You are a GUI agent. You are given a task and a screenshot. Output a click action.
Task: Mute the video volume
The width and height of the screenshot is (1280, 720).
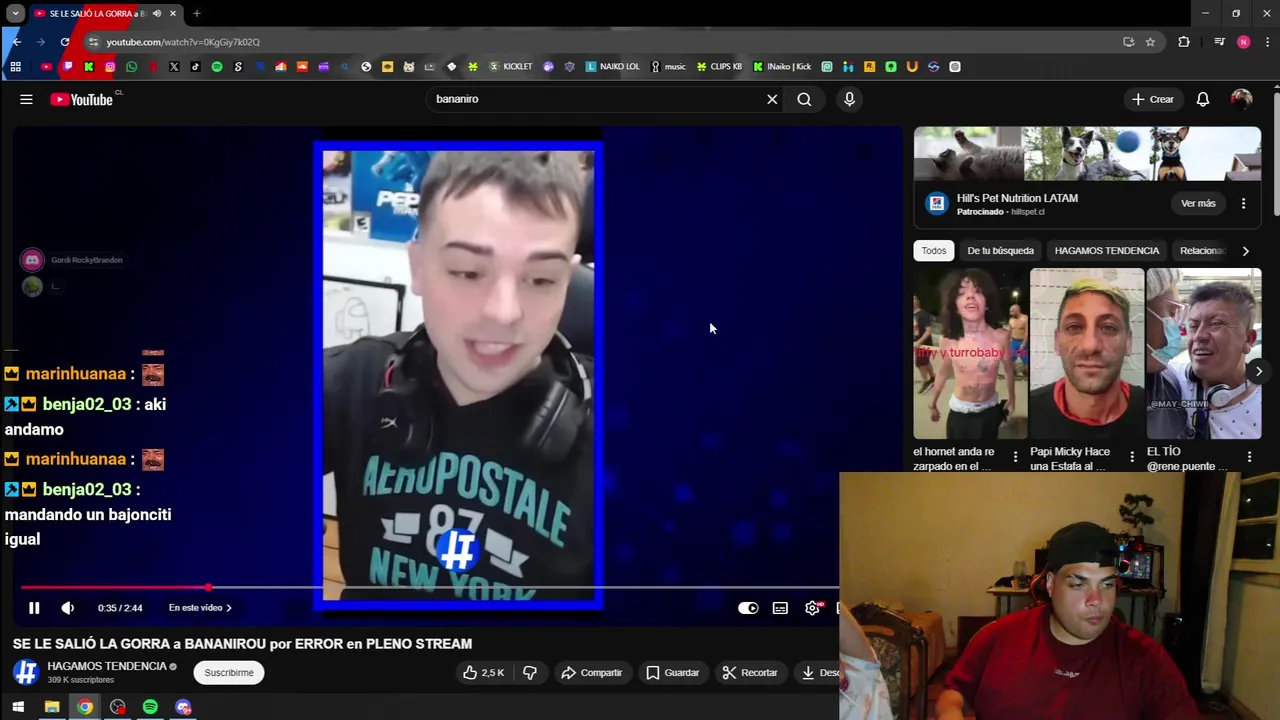pyautogui.click(x=67, y=608)
